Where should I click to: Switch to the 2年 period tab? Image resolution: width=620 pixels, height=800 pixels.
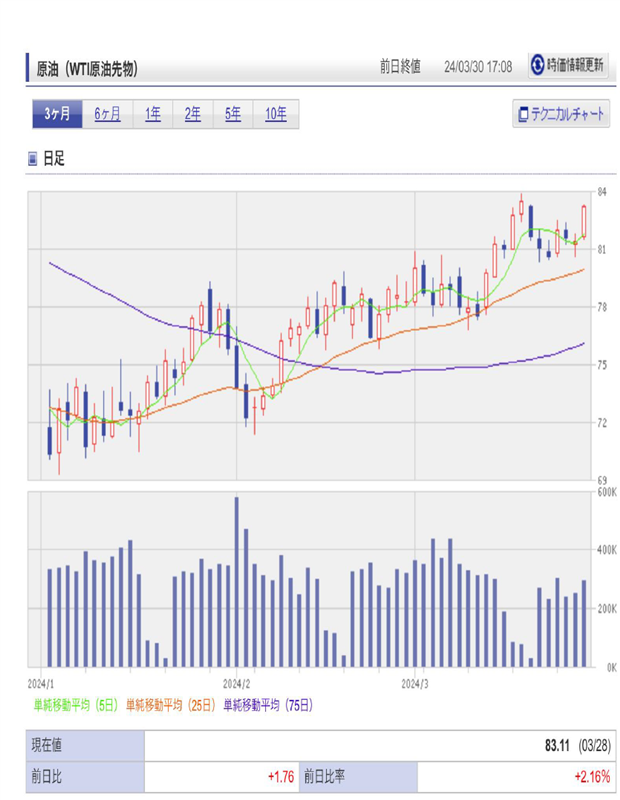point(192,114)
